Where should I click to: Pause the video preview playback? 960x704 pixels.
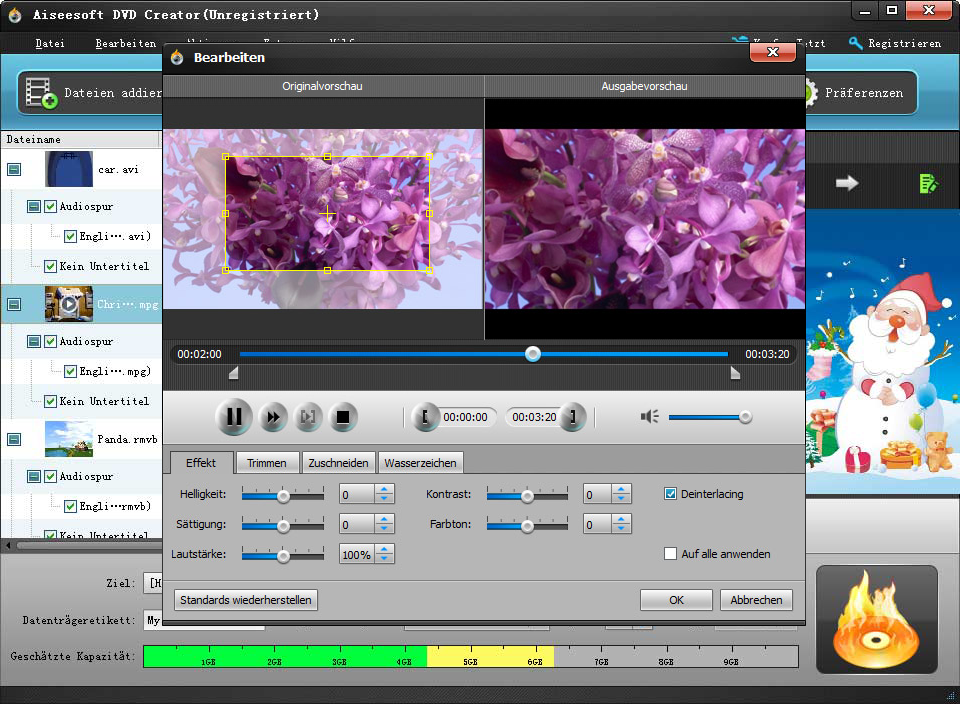[x=234, y=417]
